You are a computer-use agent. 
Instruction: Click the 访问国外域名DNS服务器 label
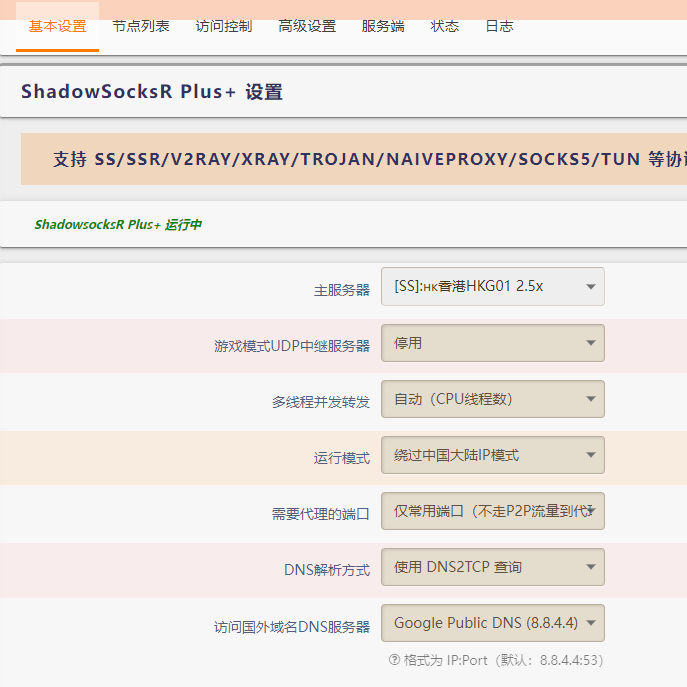292,627
